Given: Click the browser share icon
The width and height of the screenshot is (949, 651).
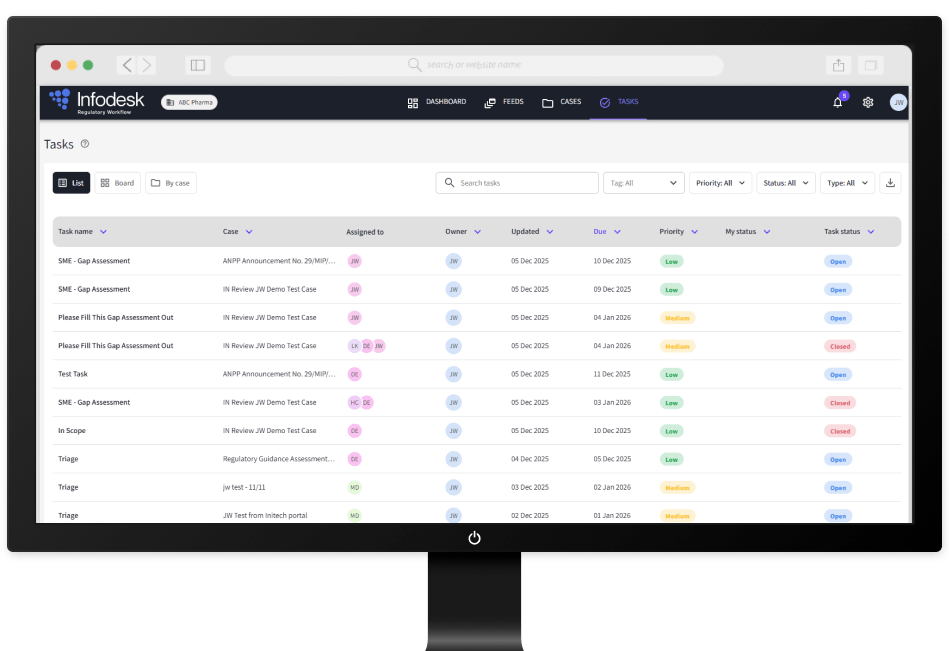Looking at the screenshot, I should point(838,65).
